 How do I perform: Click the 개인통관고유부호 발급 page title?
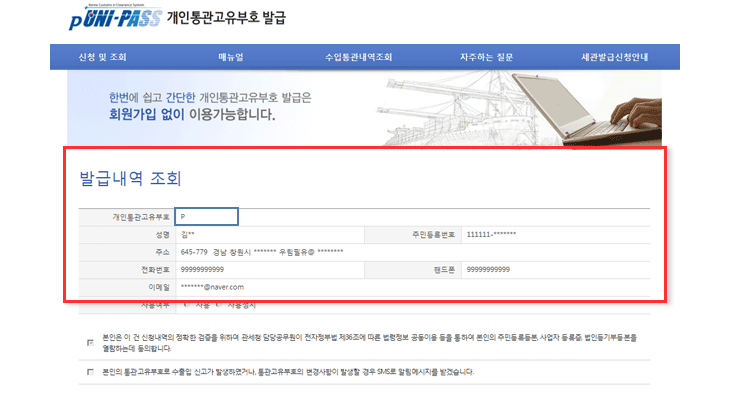[226, 18]
